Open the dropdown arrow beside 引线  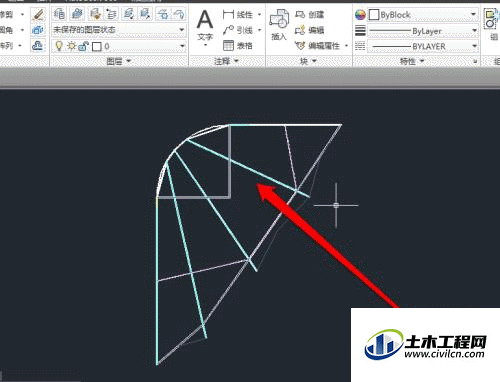click(259, 30)
